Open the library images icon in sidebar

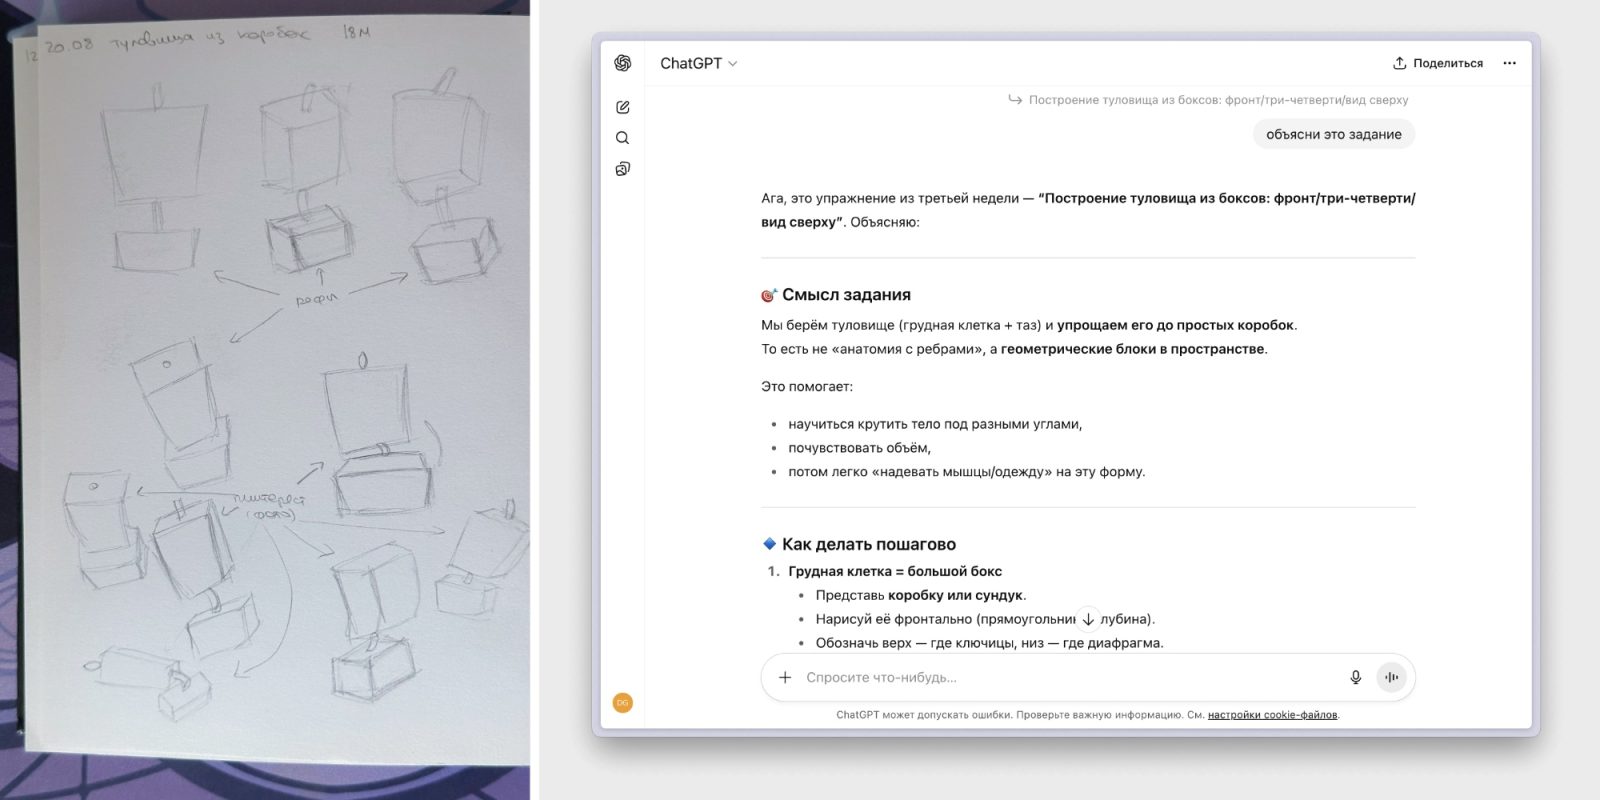point(622,169)
